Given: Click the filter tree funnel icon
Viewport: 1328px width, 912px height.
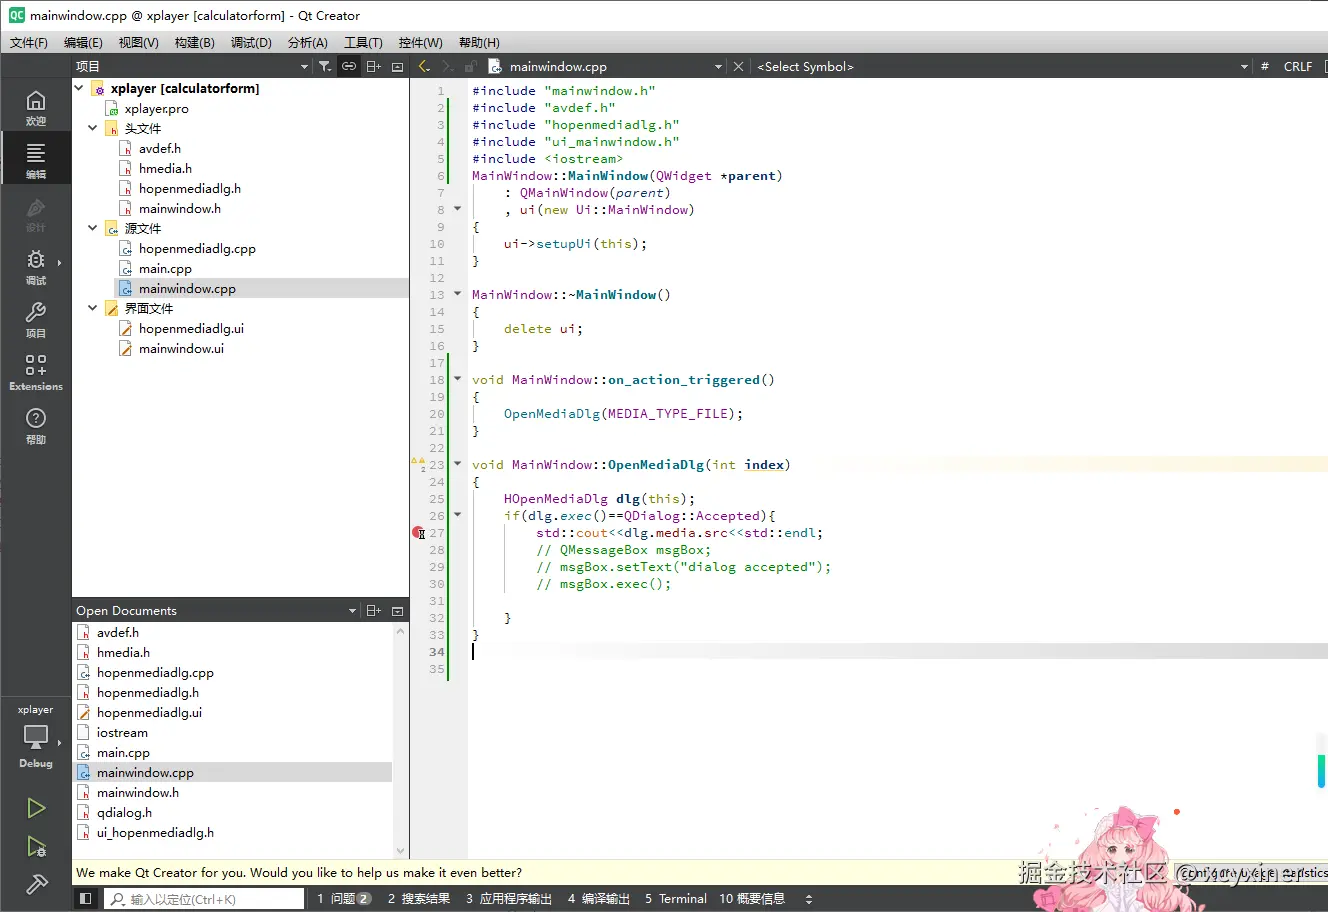Looking at the screenshot, I should 325,67.
